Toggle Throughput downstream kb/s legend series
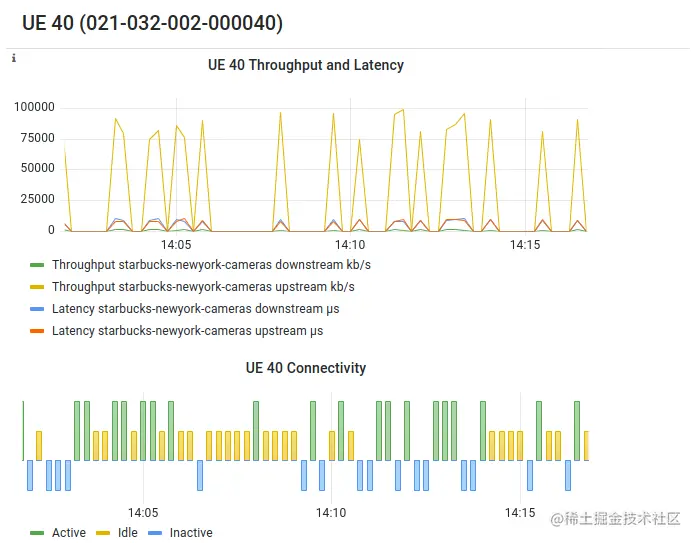 211,265
